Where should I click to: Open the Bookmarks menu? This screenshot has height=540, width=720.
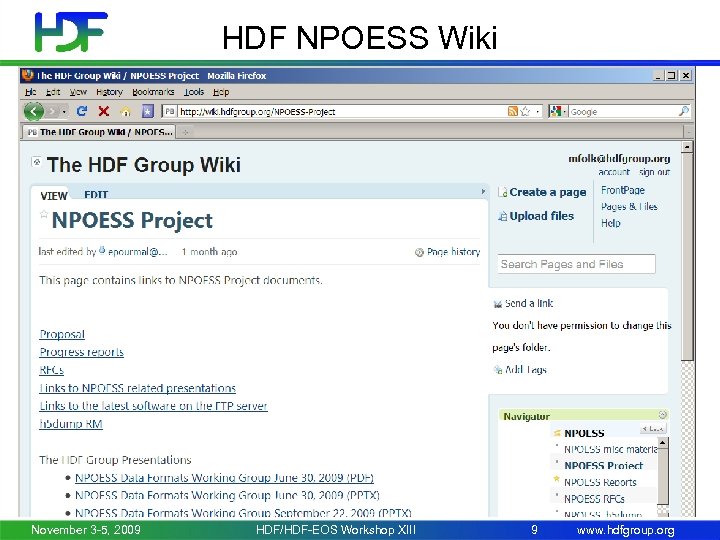pos(153,92)
